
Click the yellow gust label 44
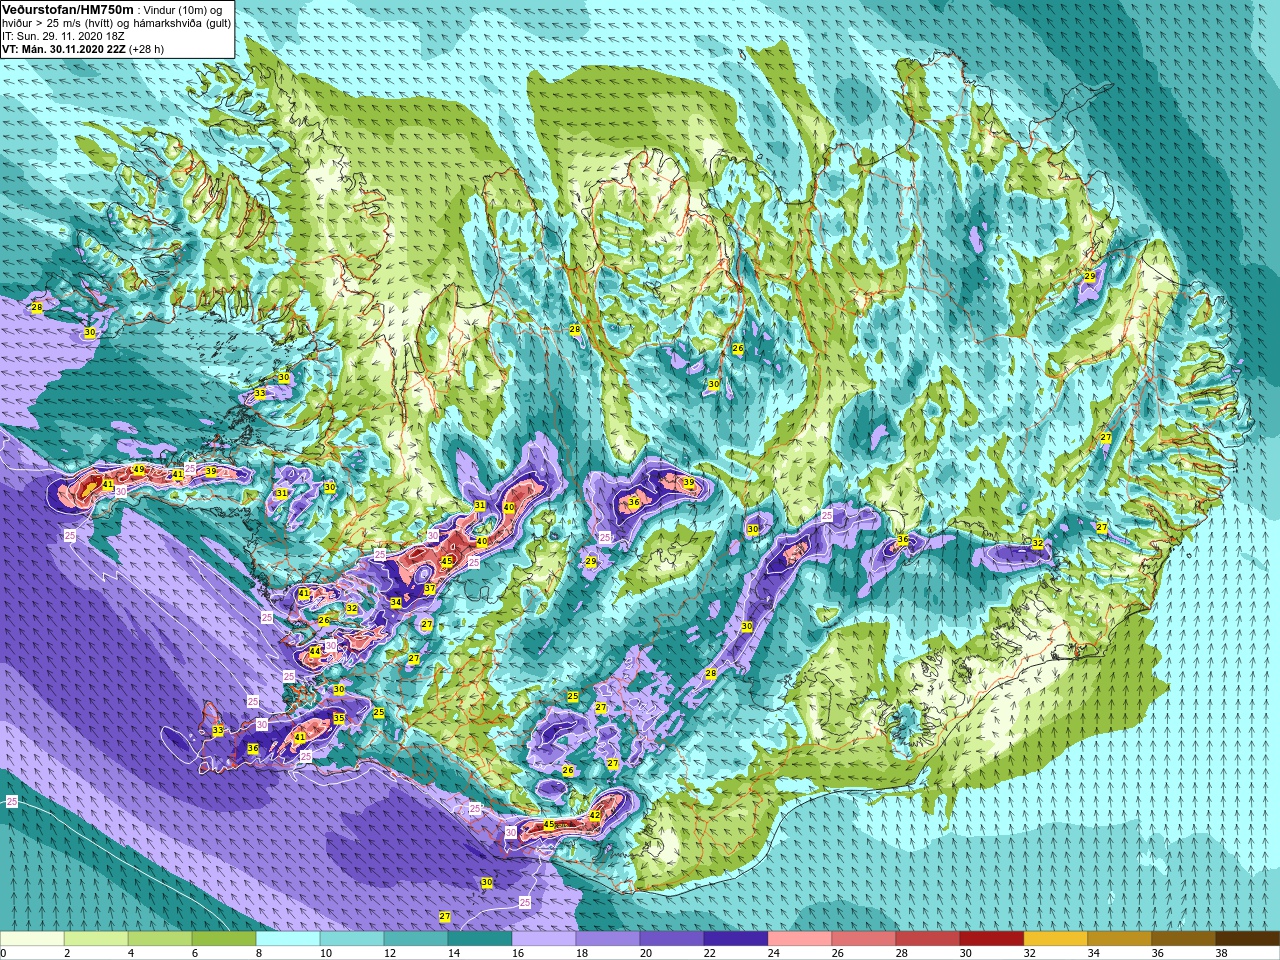[x=315, y=651]
